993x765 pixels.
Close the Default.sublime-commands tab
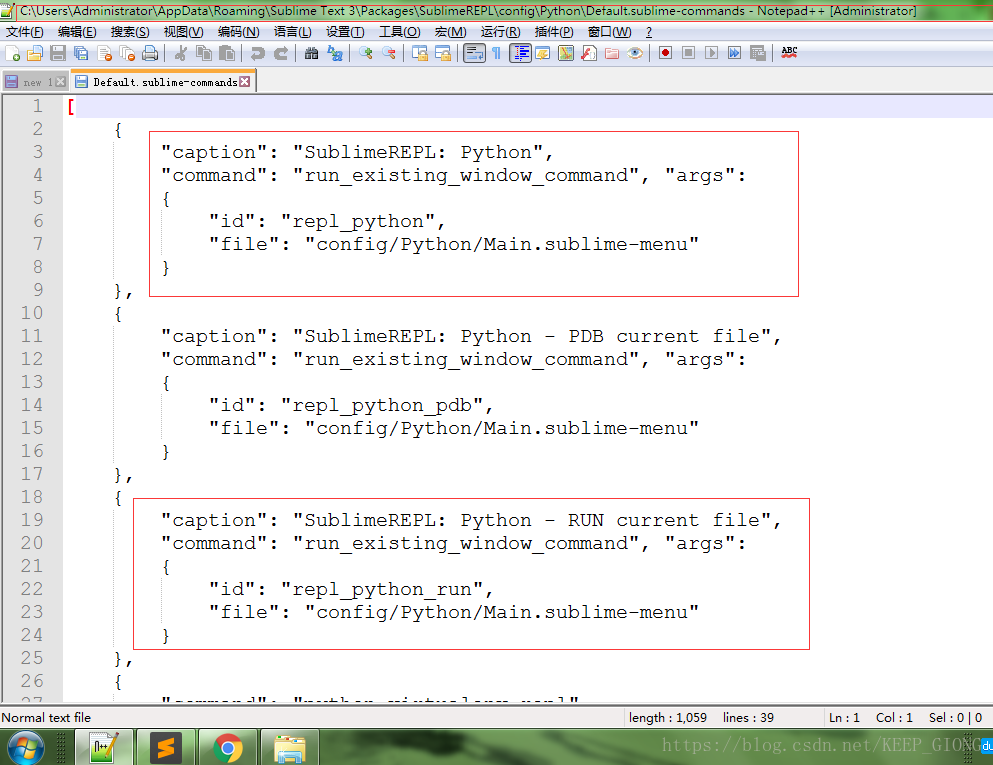pyautogui.click(x=244, y=82)
